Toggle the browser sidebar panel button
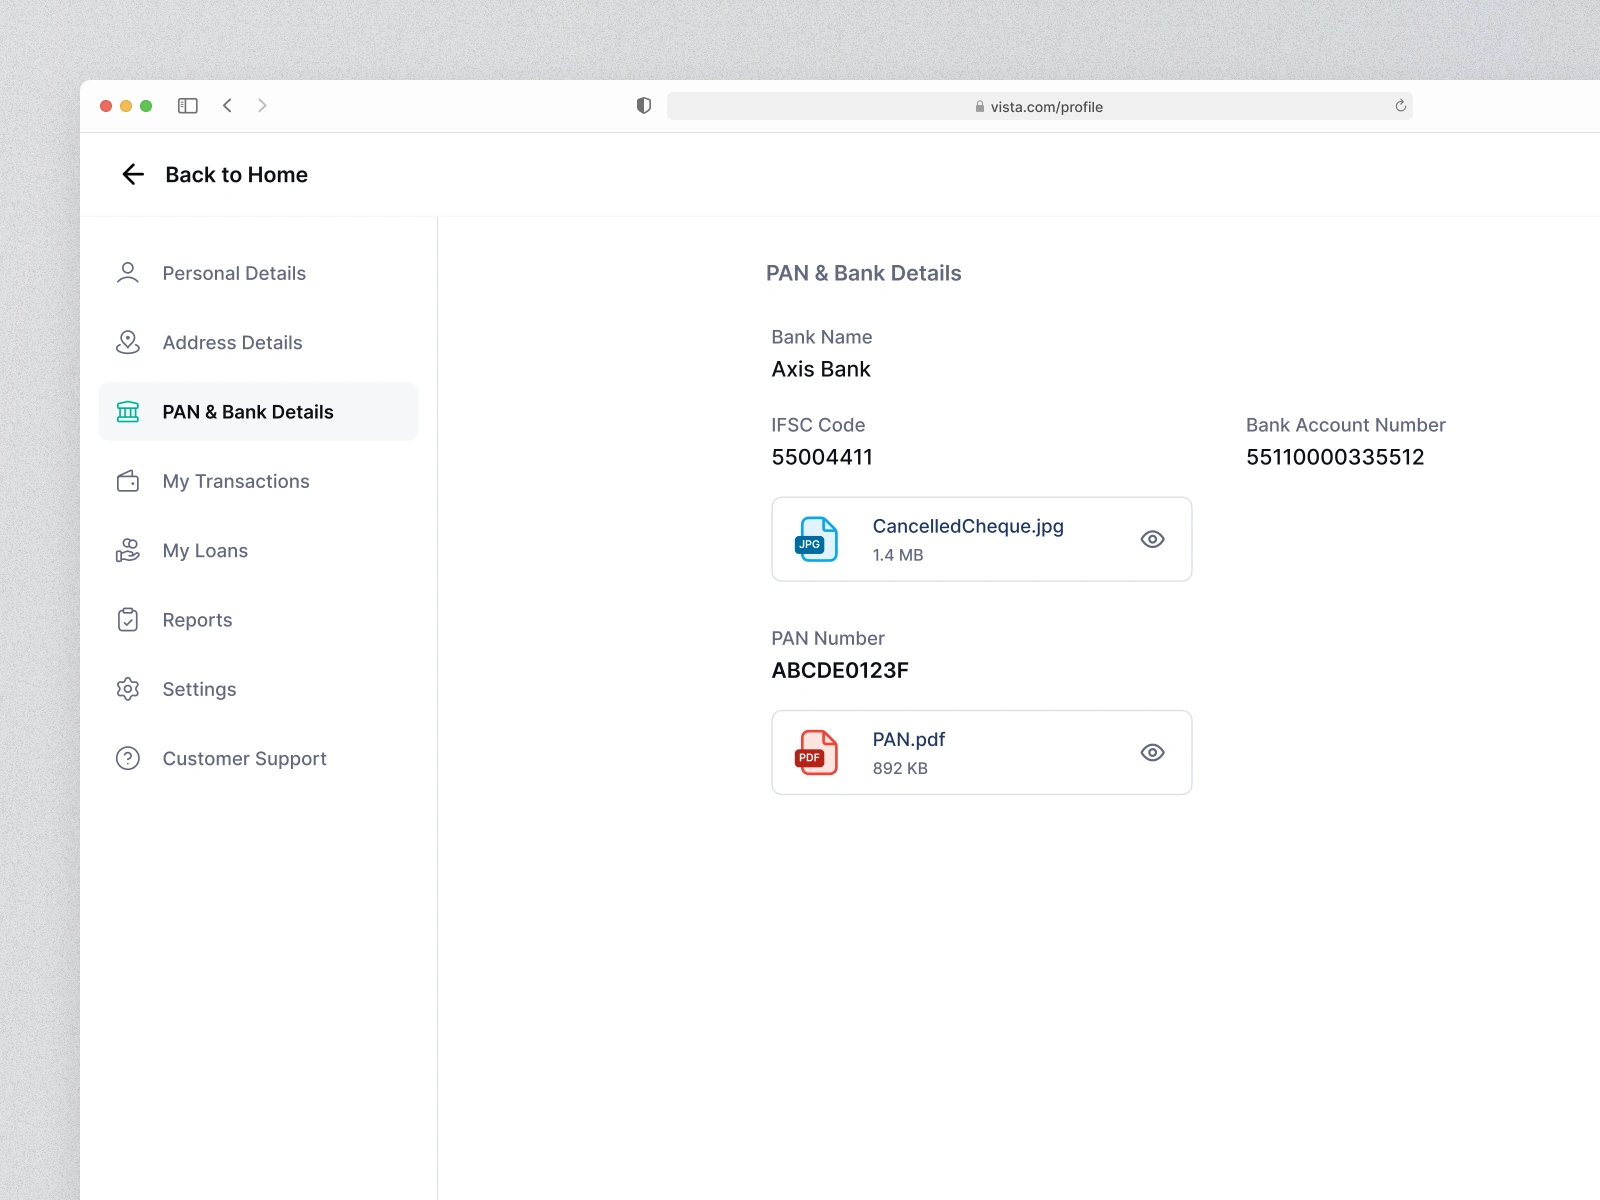The image size is (1600, 1200). (x=188, y=106)
